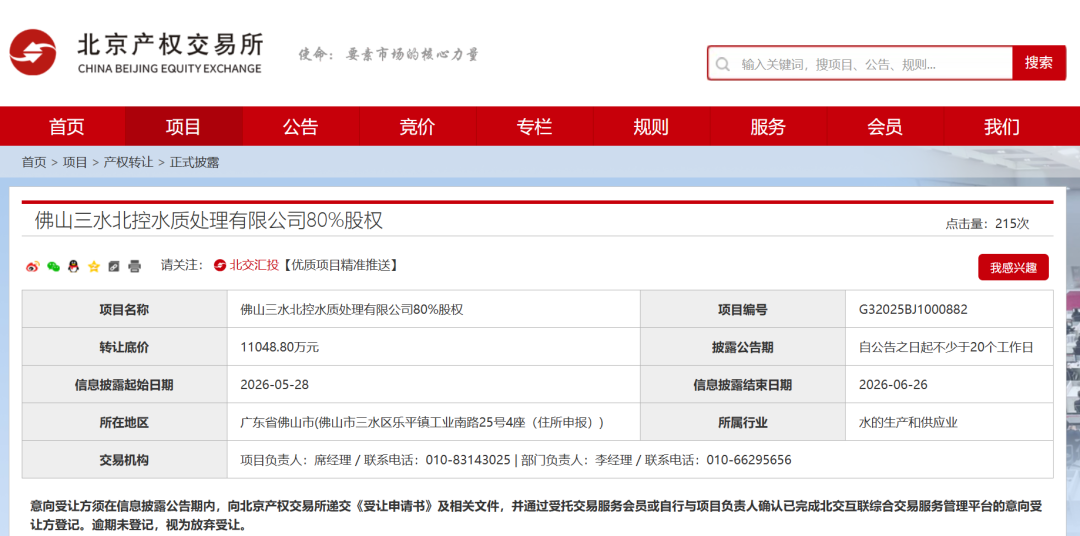Open the 竞价 navigation menu
This screenshot has width=1080, height=536.
[417, 127]
